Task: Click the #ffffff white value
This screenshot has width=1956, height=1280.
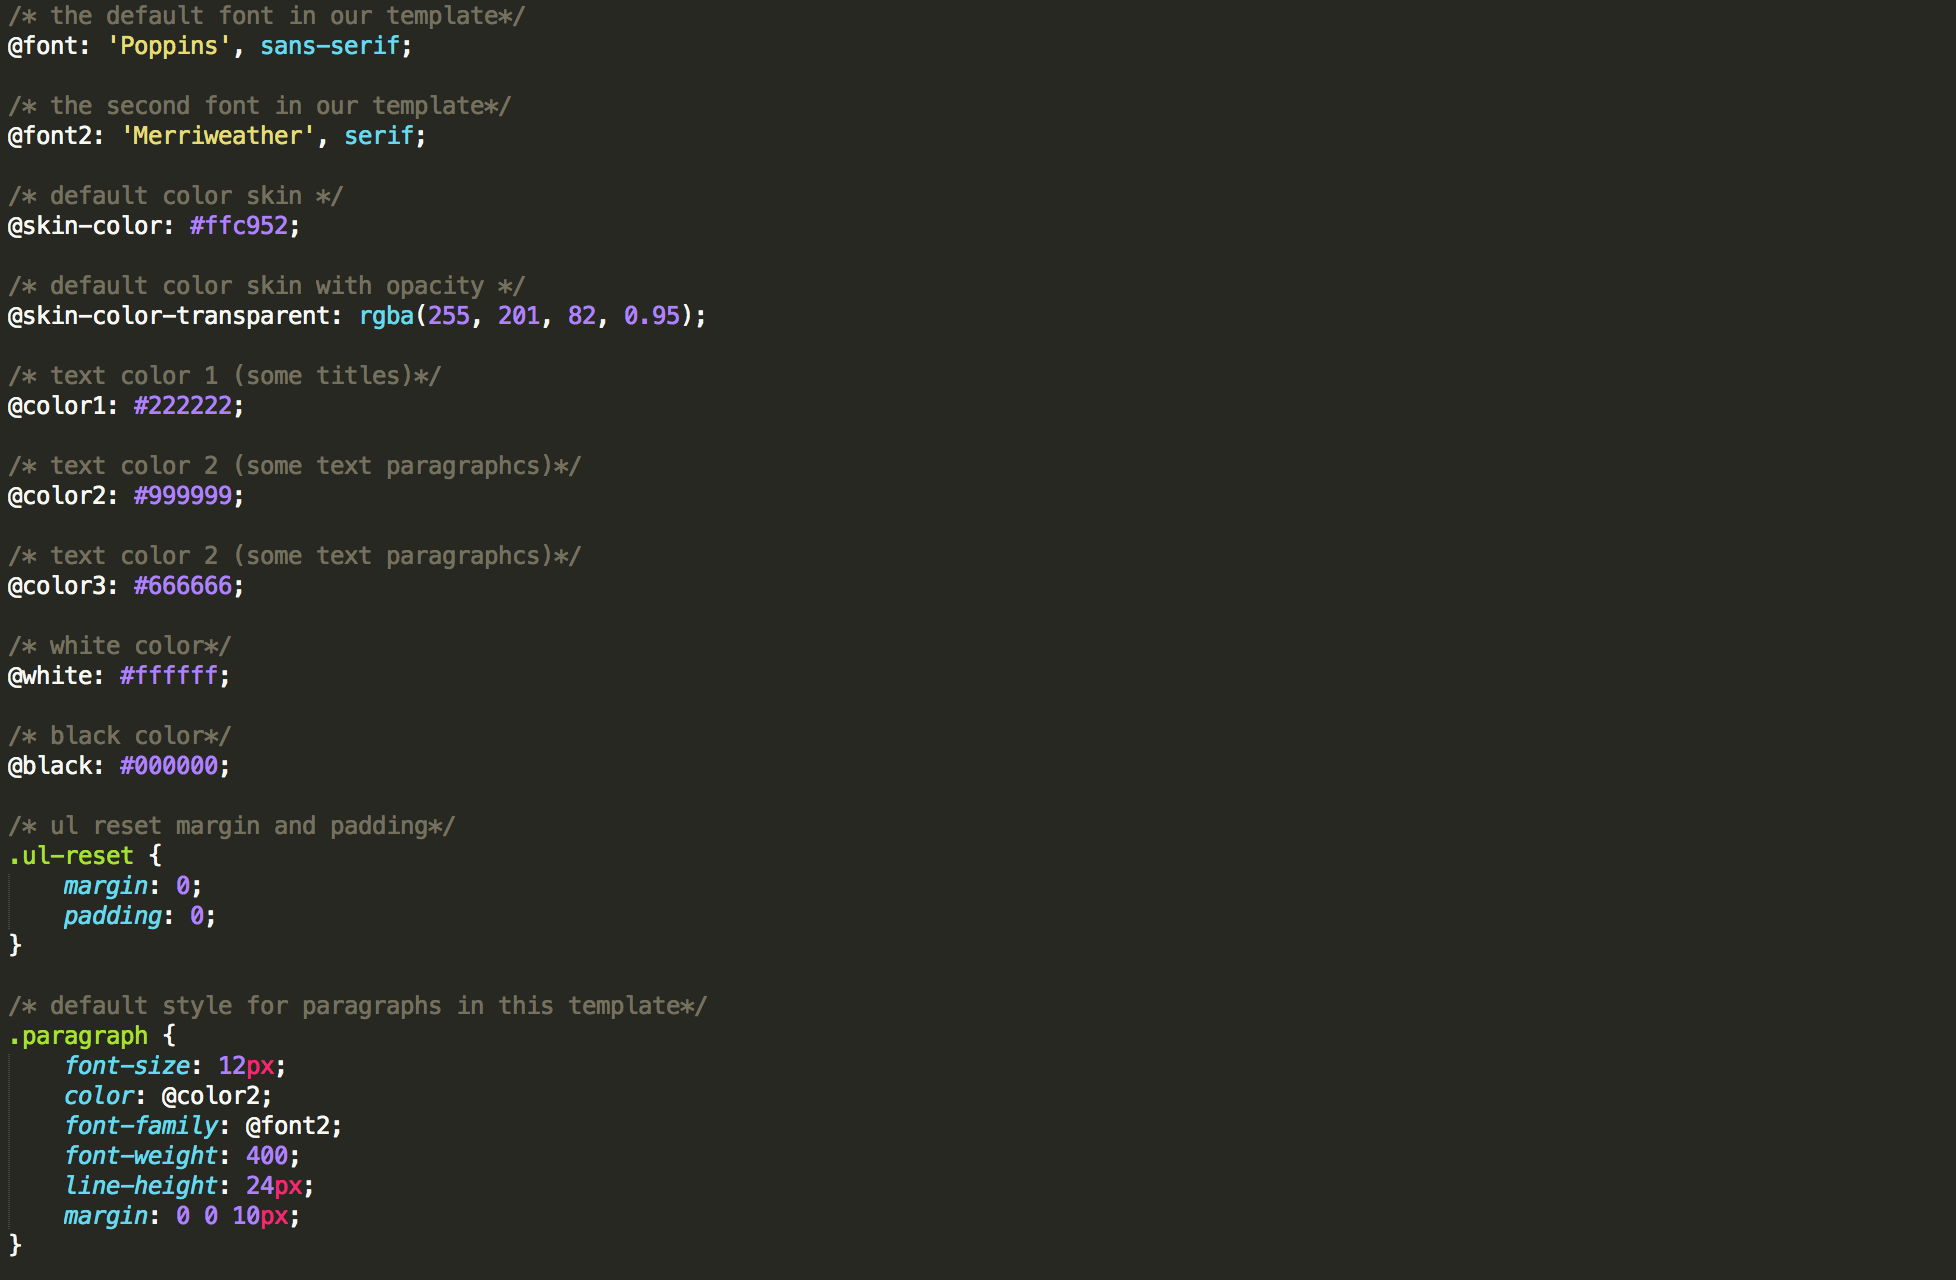Action: (x=168, y=676)
